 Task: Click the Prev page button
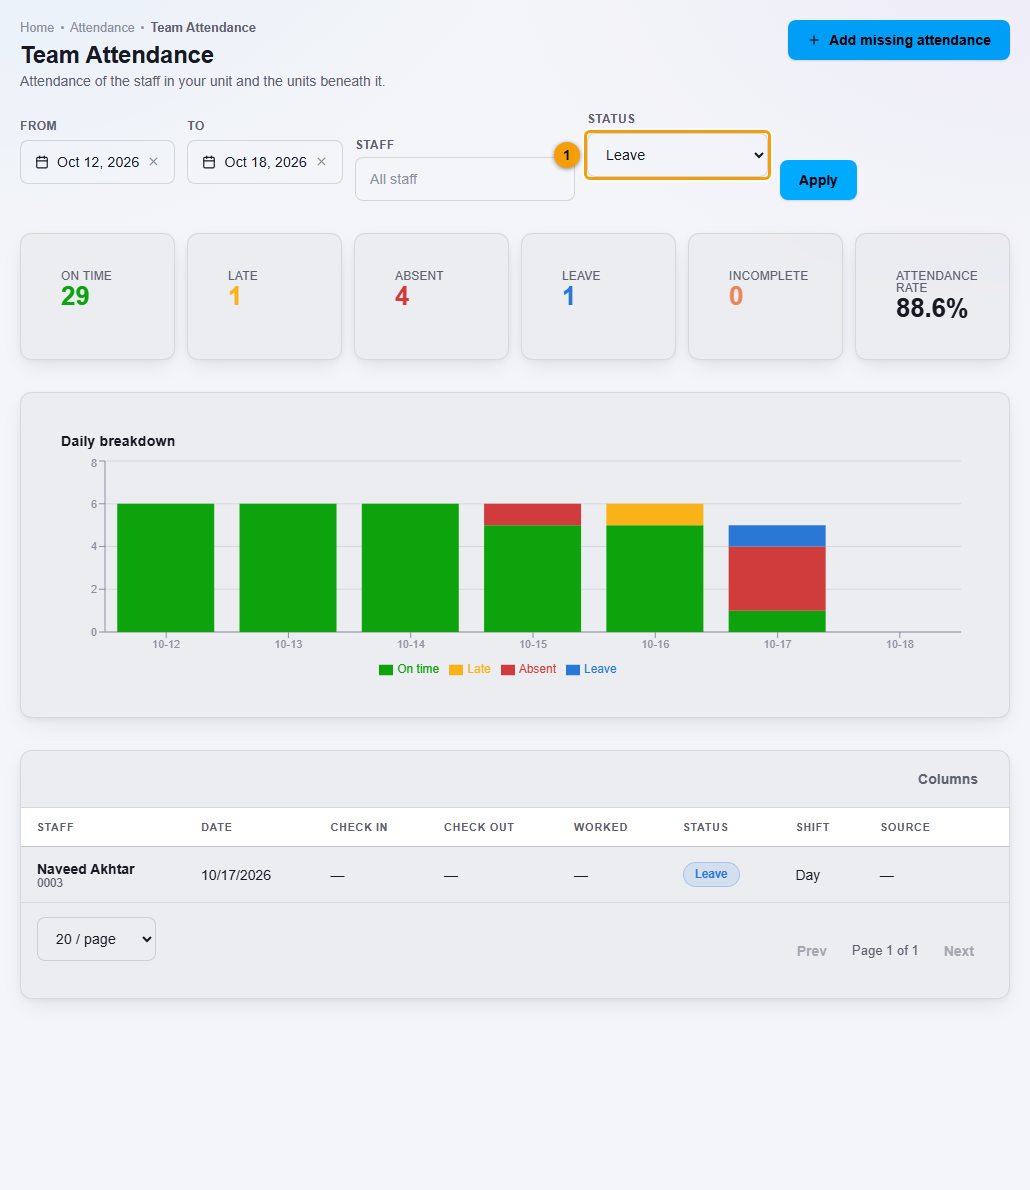[x=811, y=951]
